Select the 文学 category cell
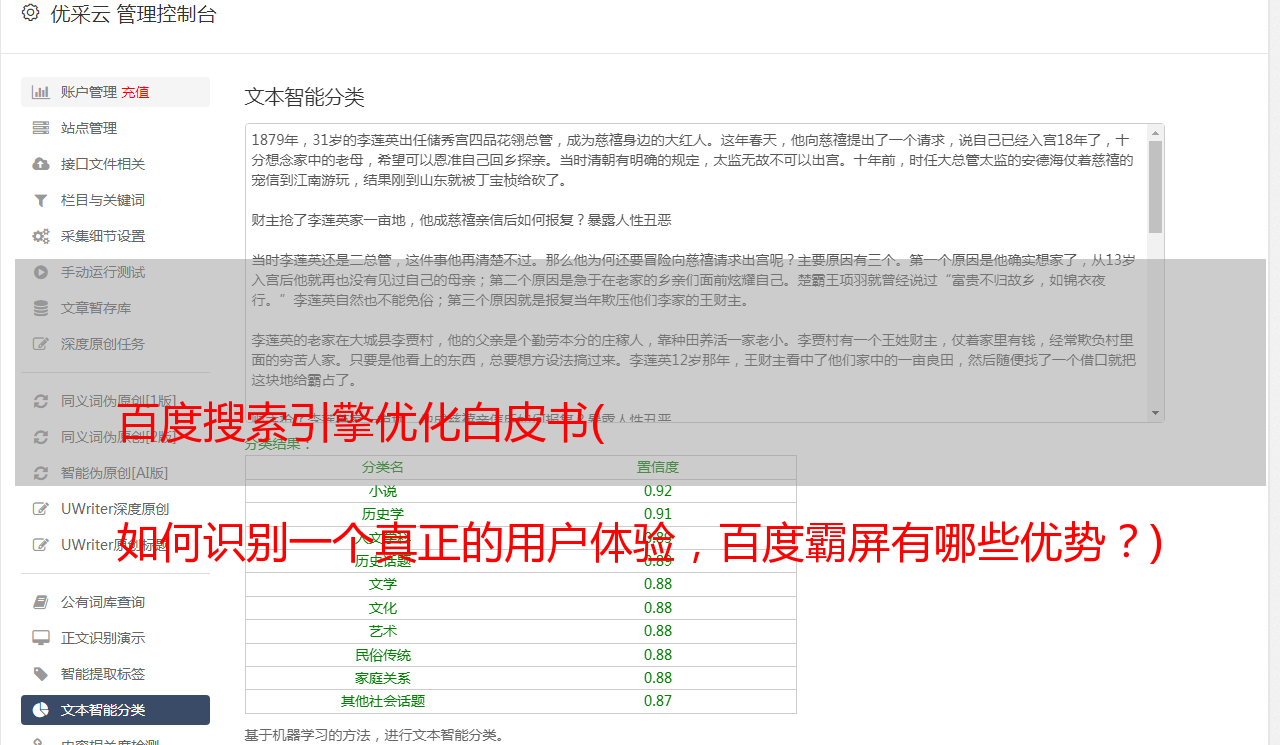1280x745 pixels. (x=383, y=584)
